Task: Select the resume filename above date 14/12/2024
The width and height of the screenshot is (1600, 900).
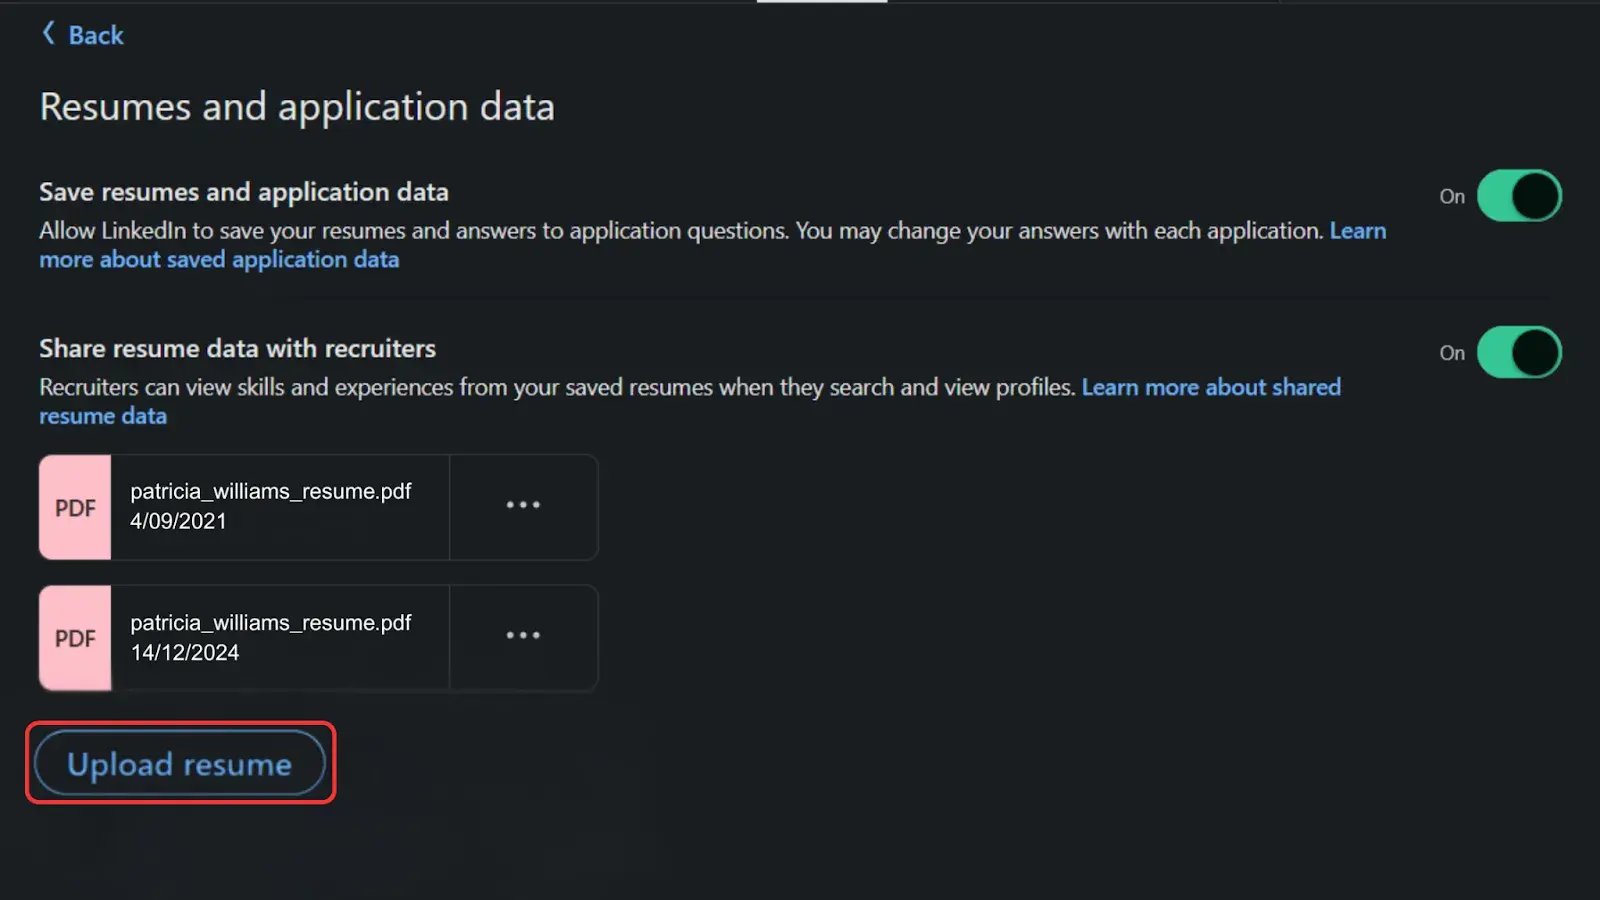Action: pos(270,623)
